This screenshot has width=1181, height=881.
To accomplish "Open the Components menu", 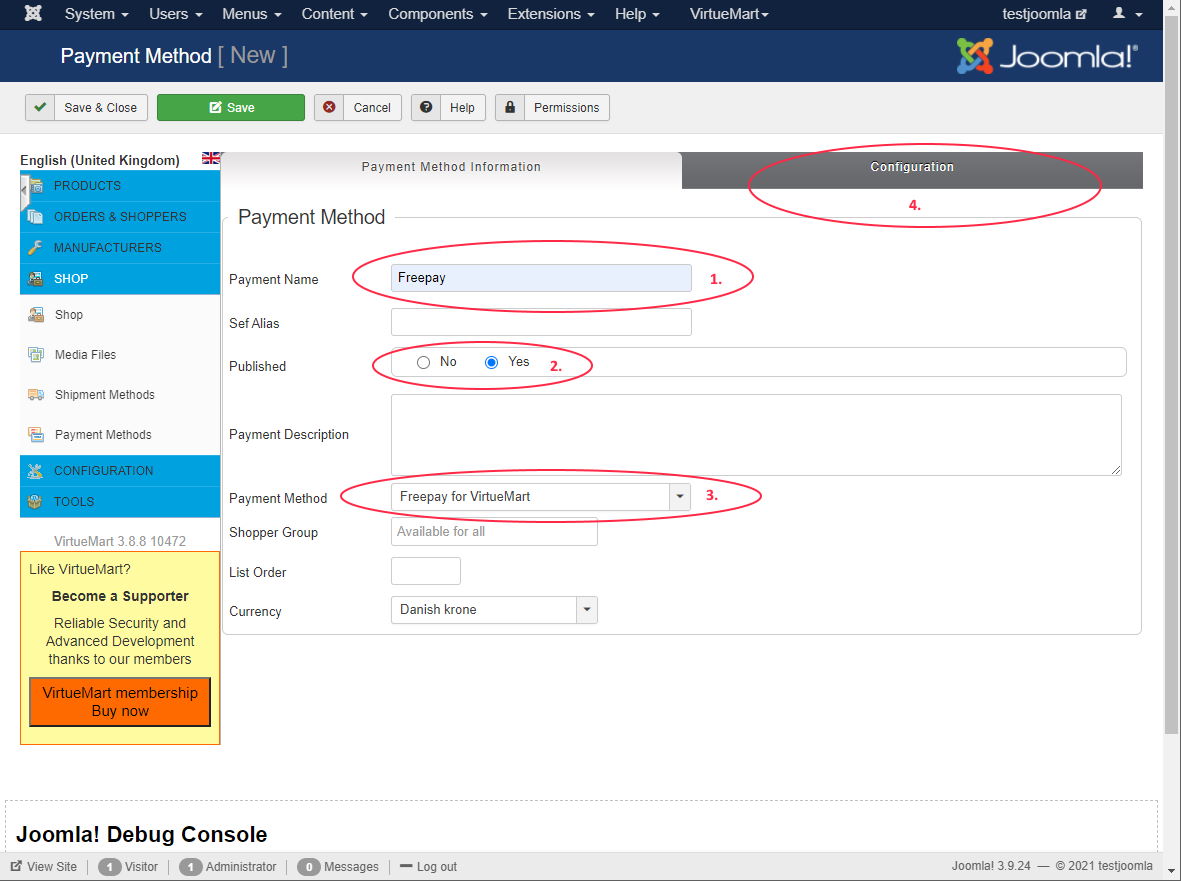I will click(438, 14).
